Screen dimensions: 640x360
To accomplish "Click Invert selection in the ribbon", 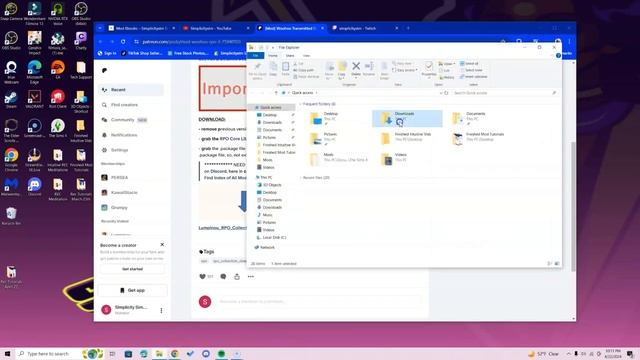I will [473, 77].
